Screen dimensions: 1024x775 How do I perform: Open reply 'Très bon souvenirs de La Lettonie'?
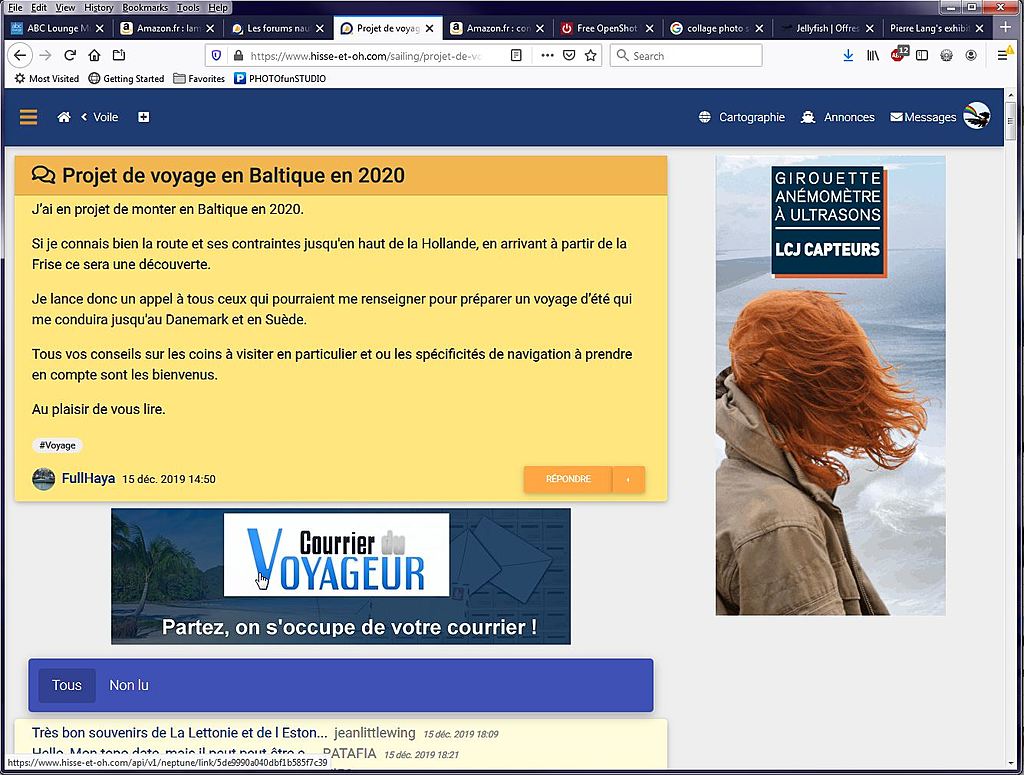coord(180,733)
